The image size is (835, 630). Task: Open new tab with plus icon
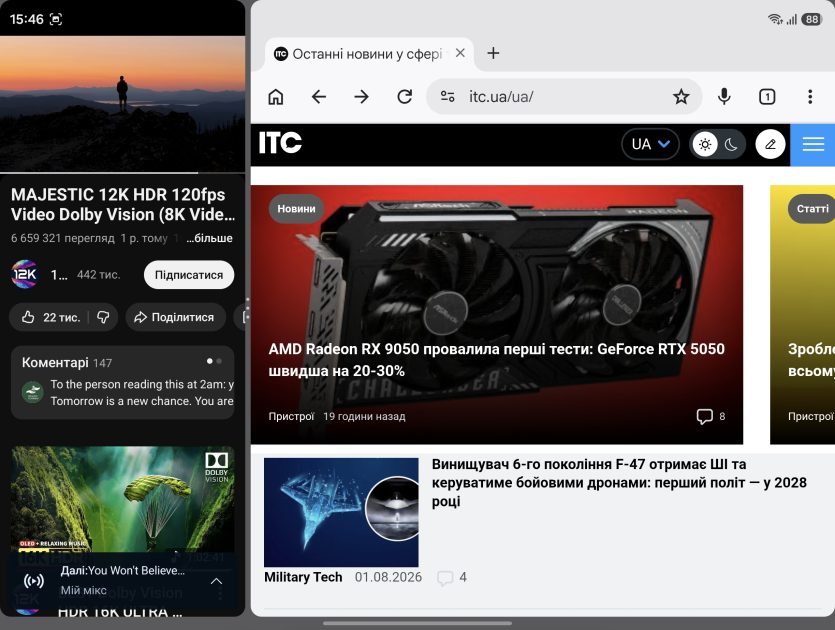tap(493, 53)
